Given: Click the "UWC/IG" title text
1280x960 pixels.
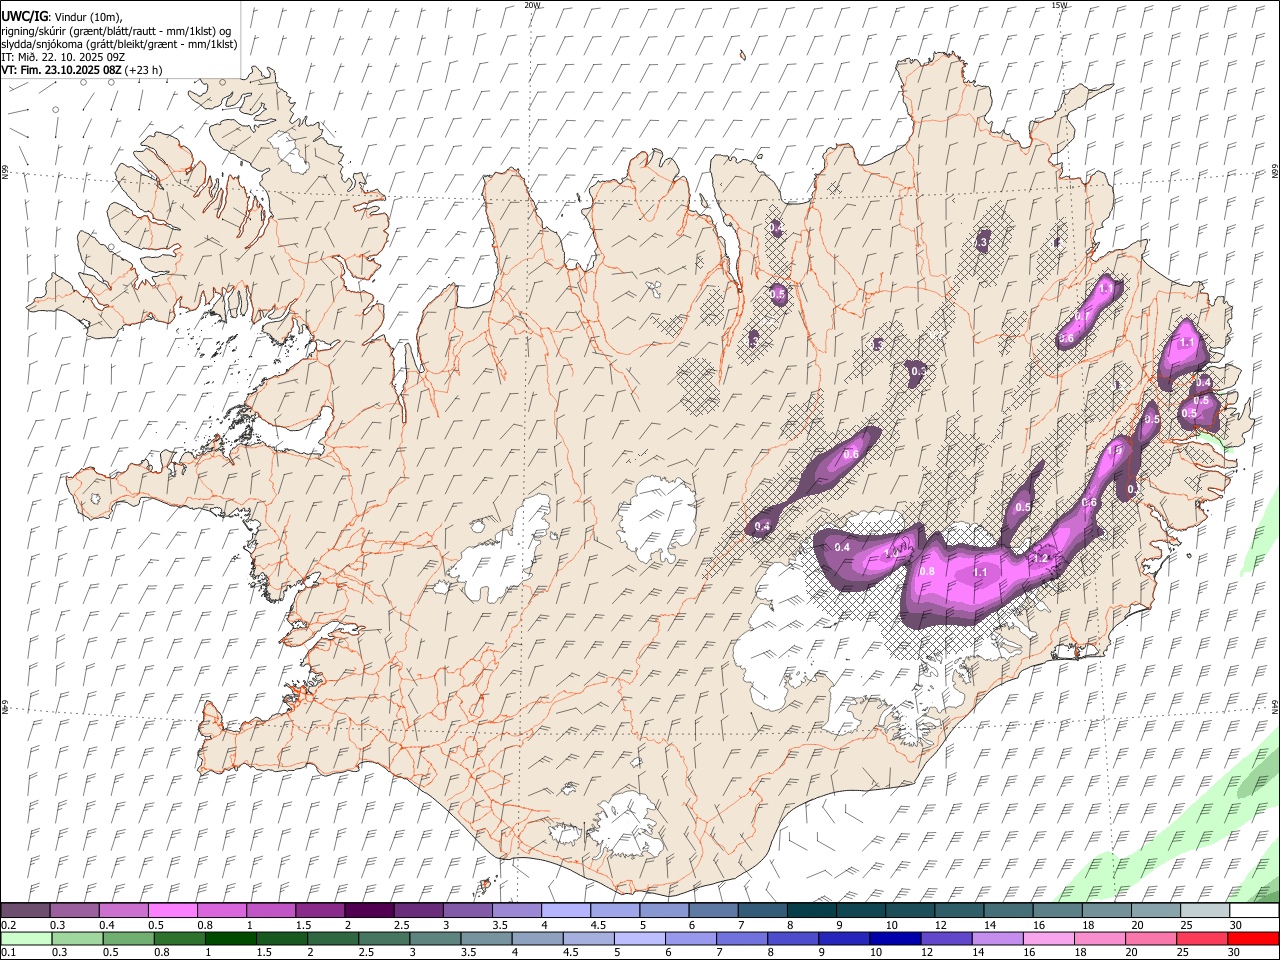Looking at the screenshot, I should (24, 16).
